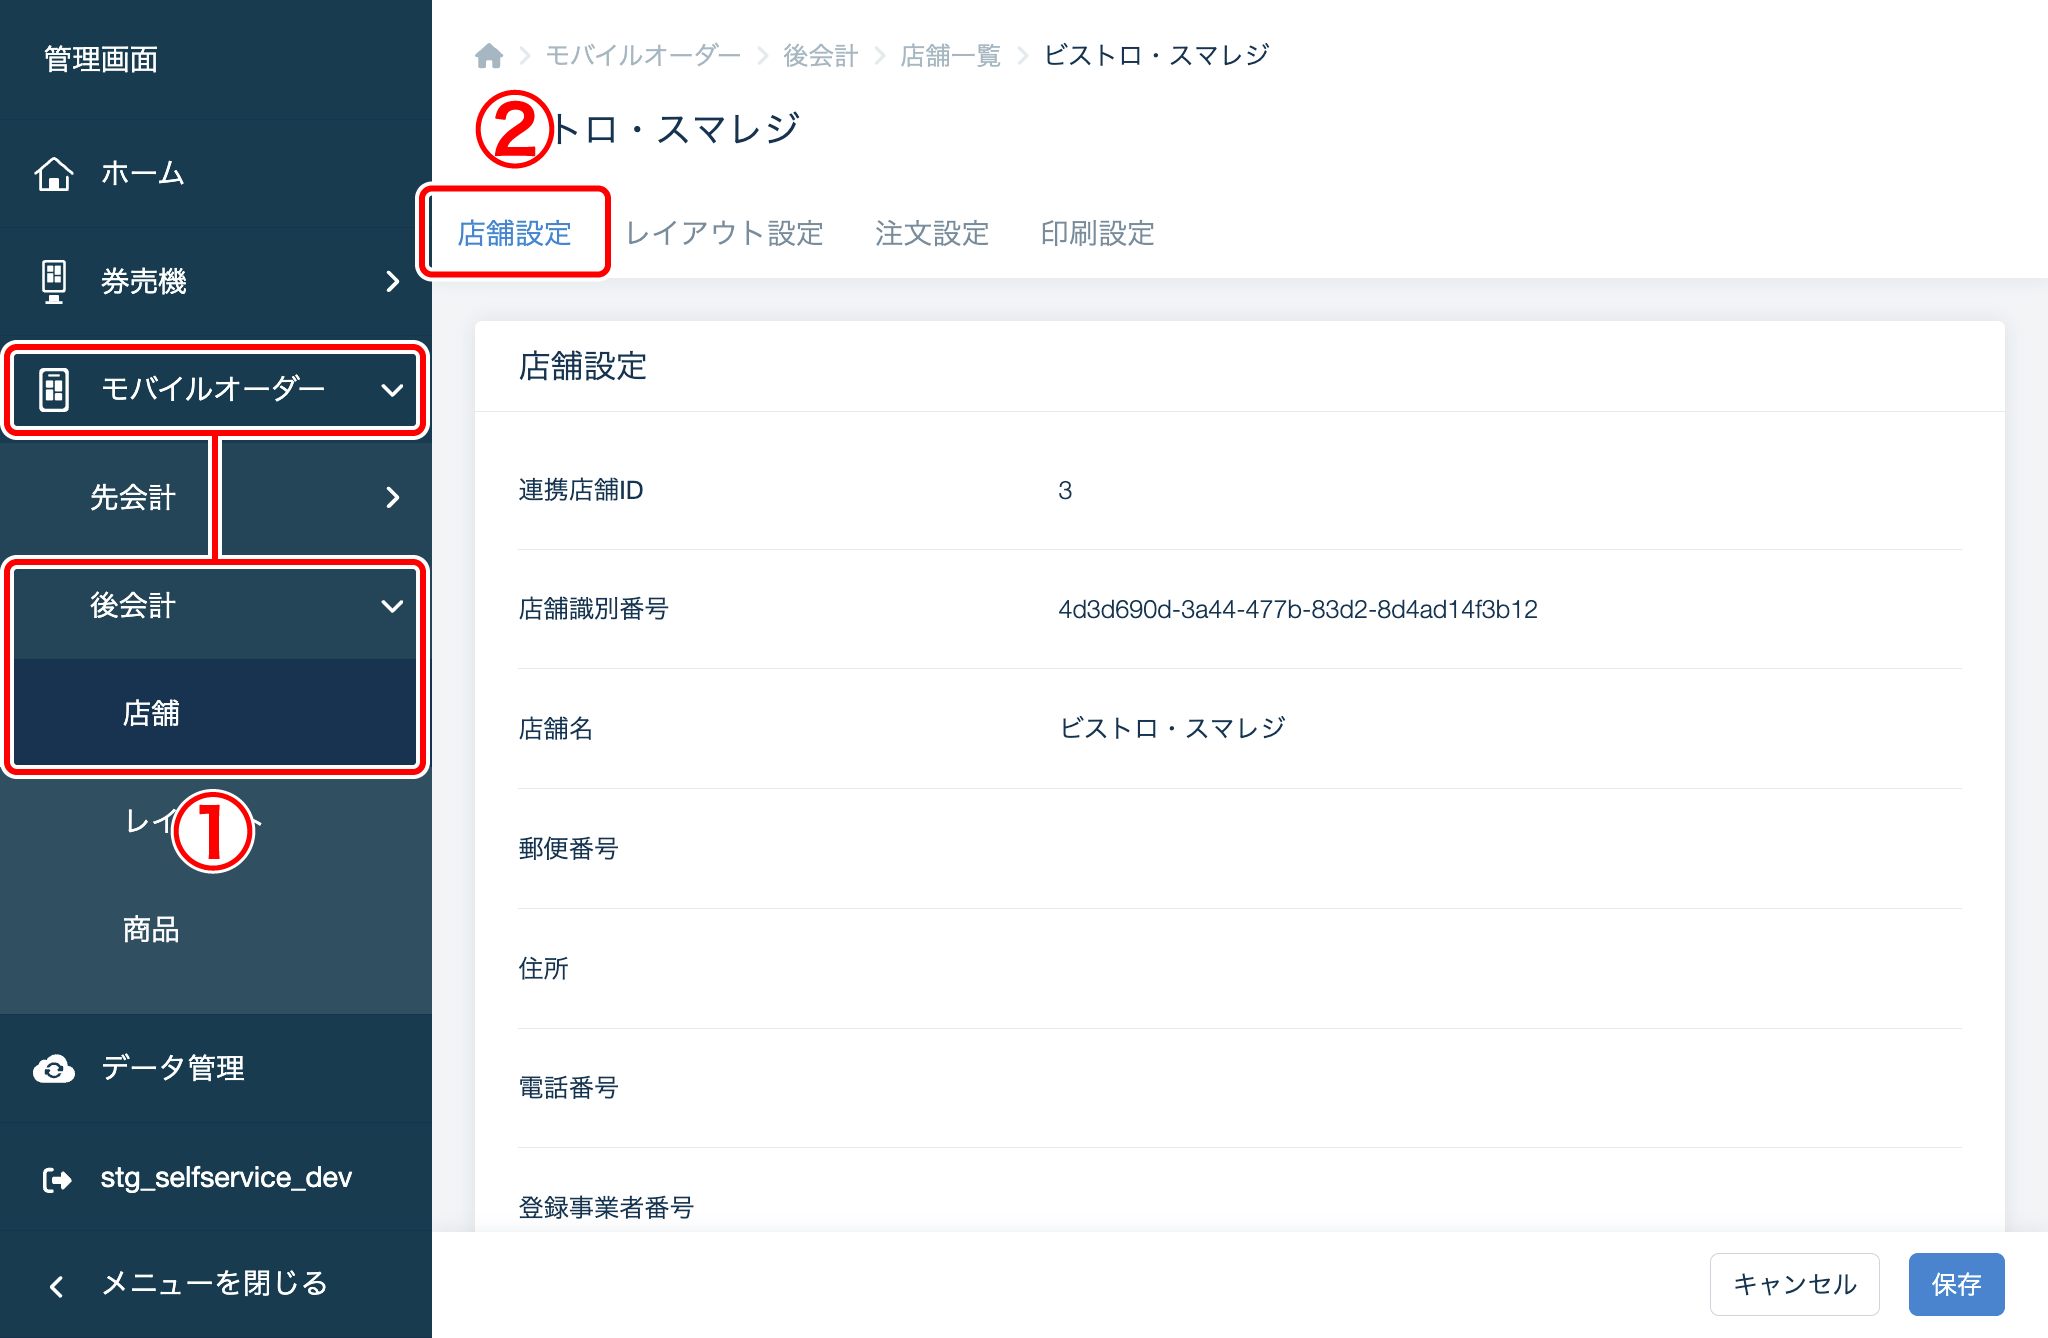Go to モバイルオーダー breadcrumb link

(x=643, y=56)
